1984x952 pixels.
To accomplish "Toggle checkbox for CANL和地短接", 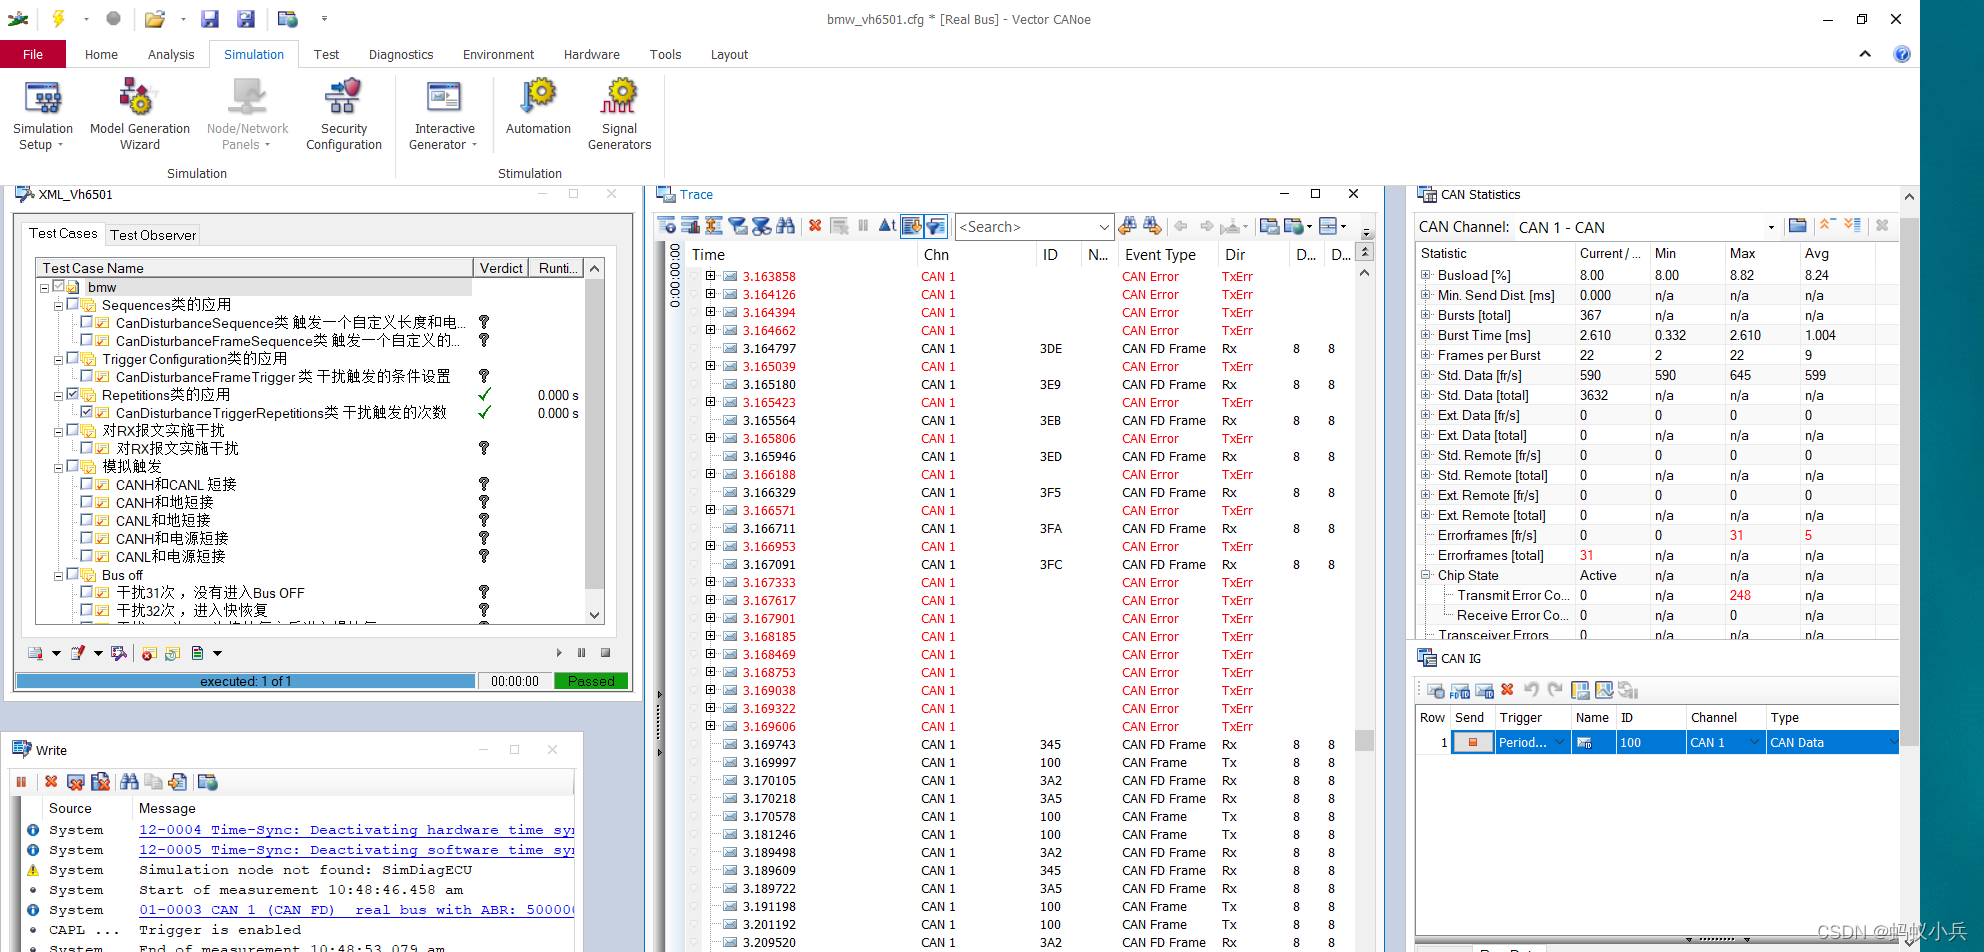I will (x=87, y=520).
